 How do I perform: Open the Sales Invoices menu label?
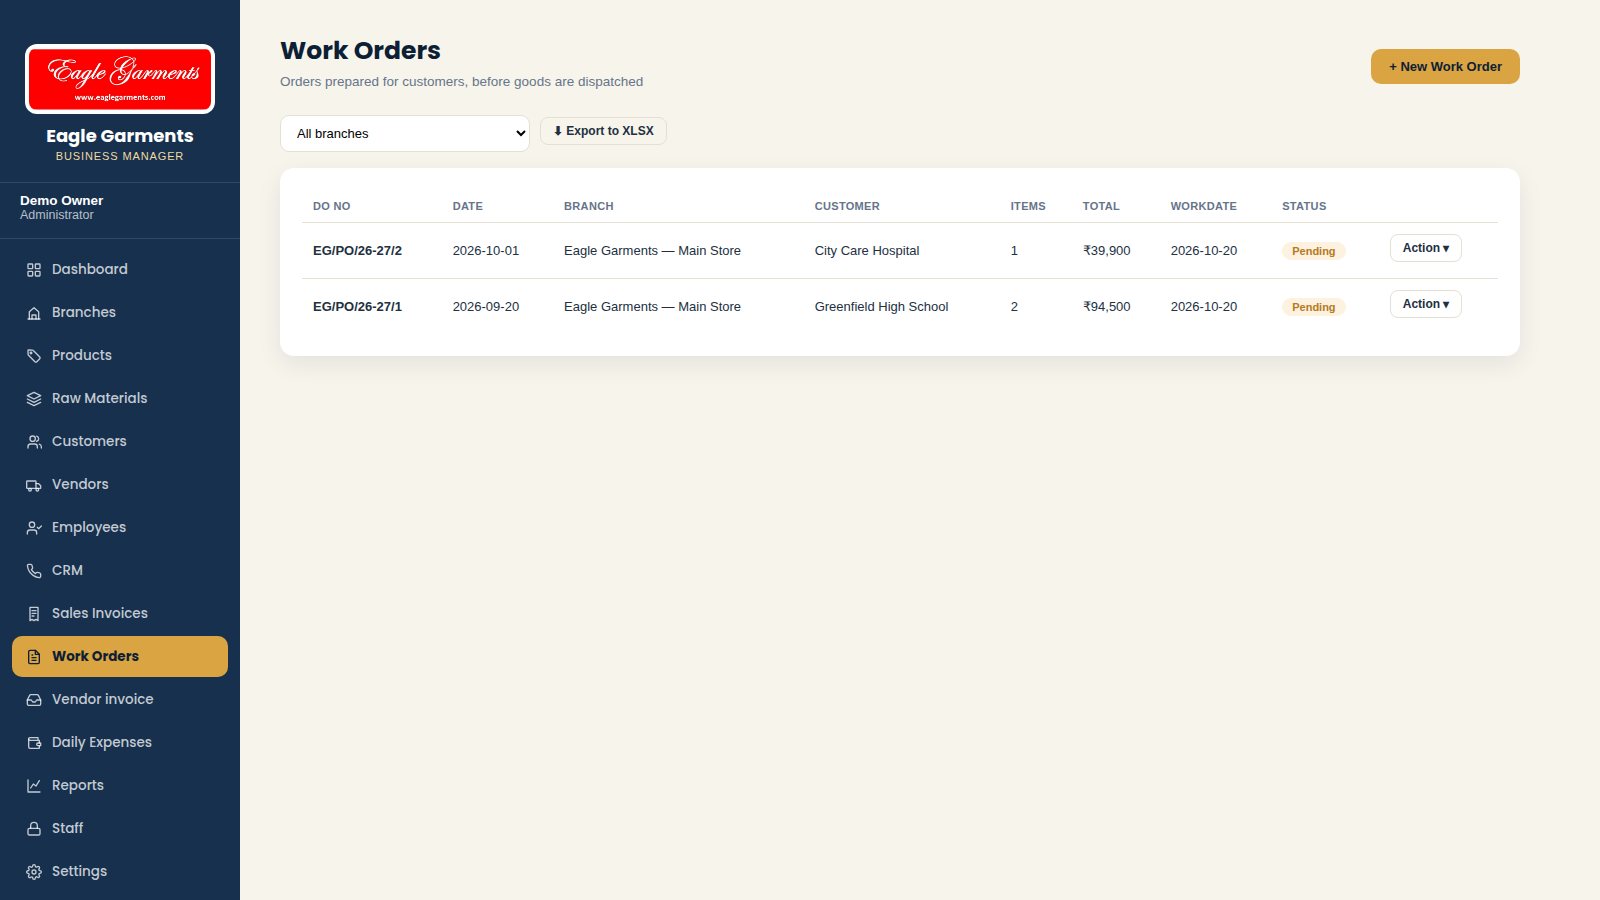pos(100,613)
